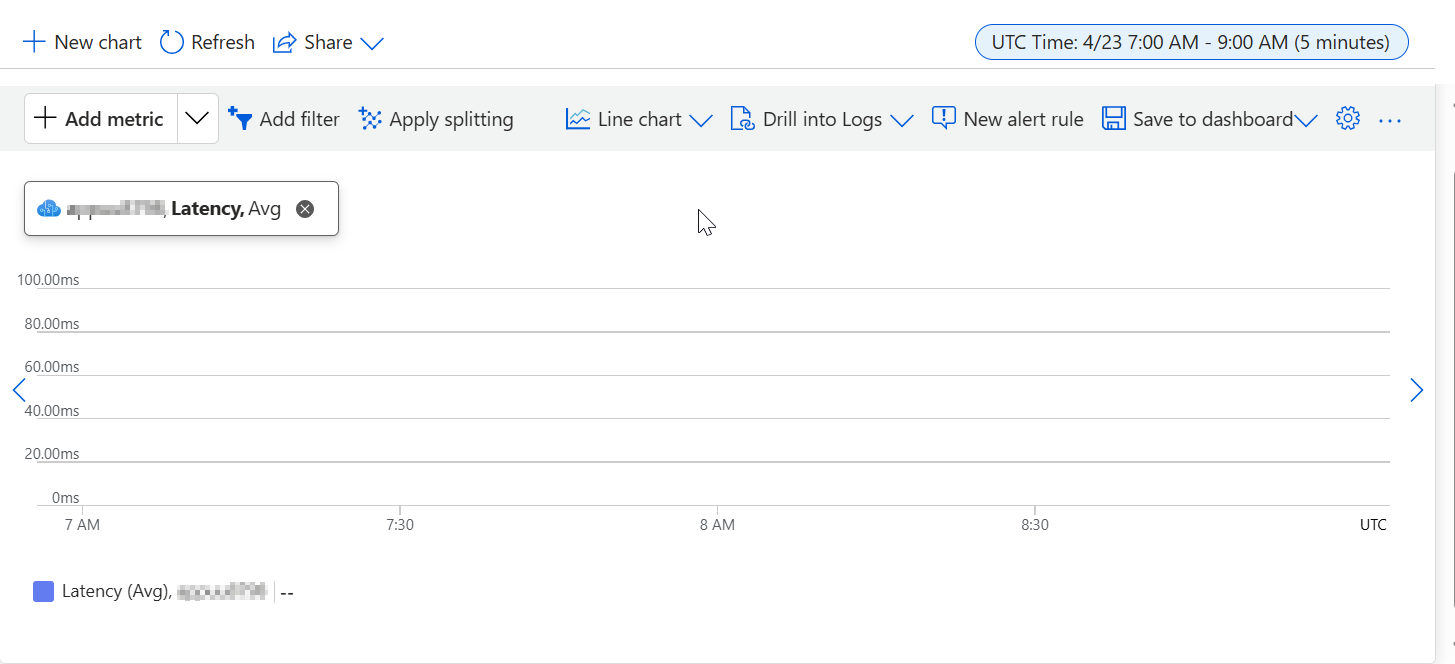1455x664 pixels.
Task: Click the New alert rule icon
Action: coord(944,119)
